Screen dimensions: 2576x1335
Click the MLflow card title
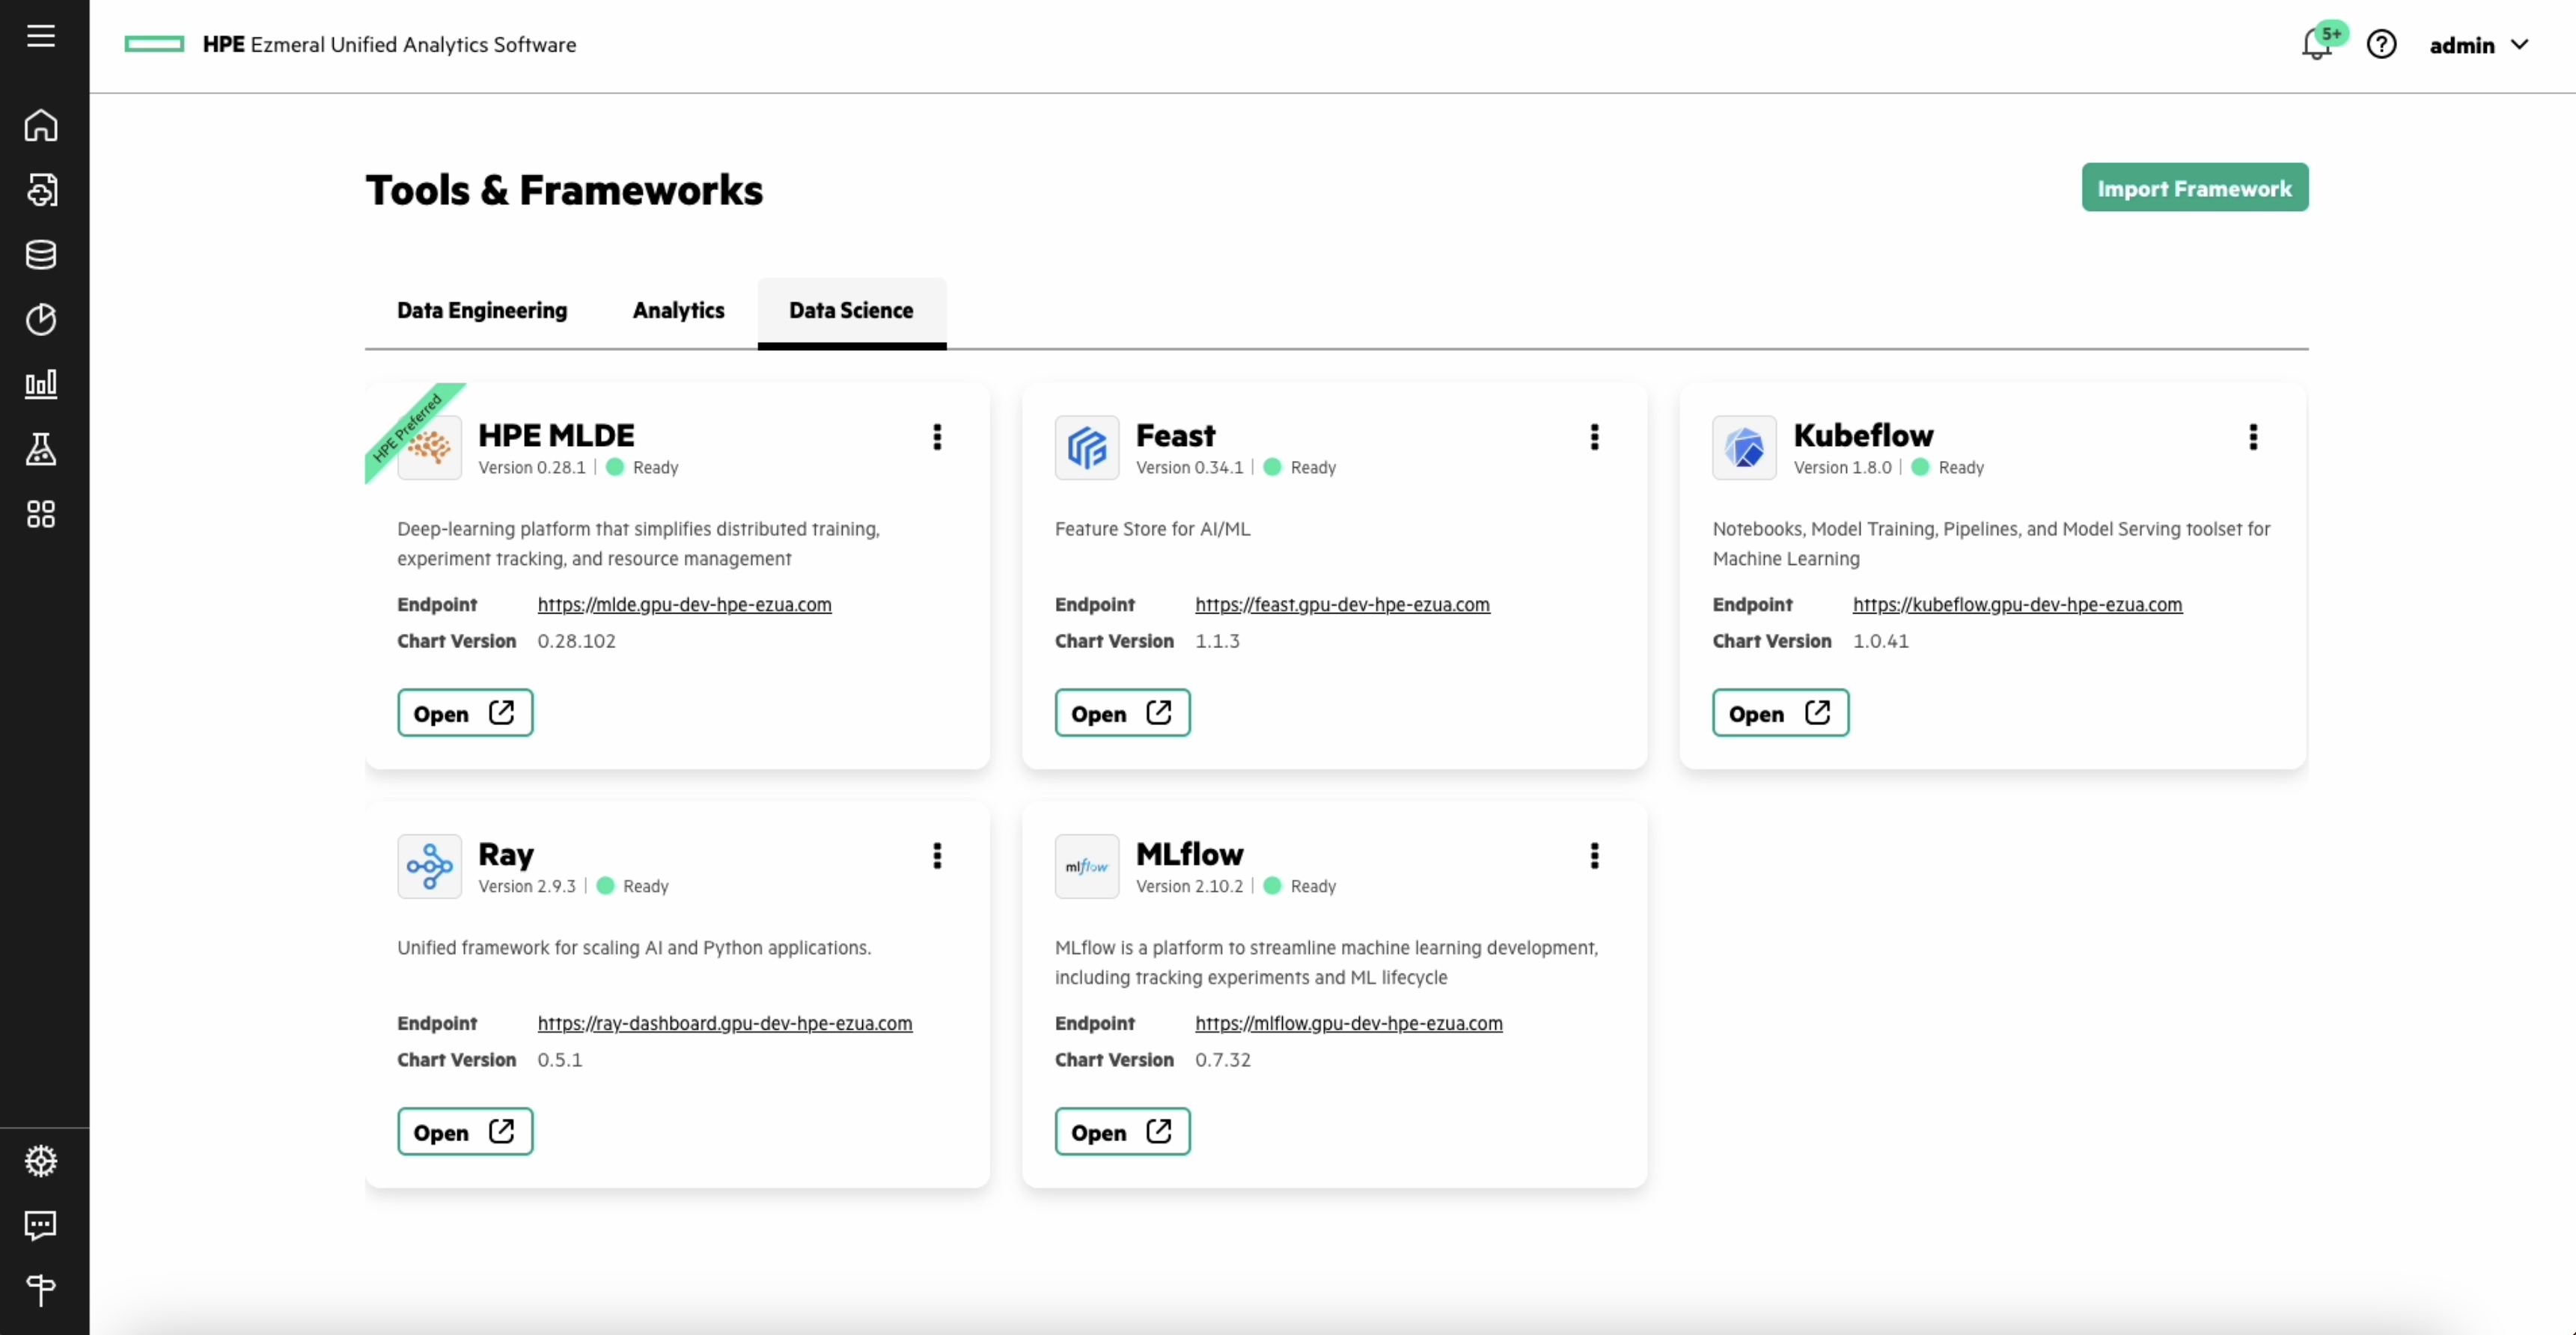pyautogui.click(x=1189, y=855)
